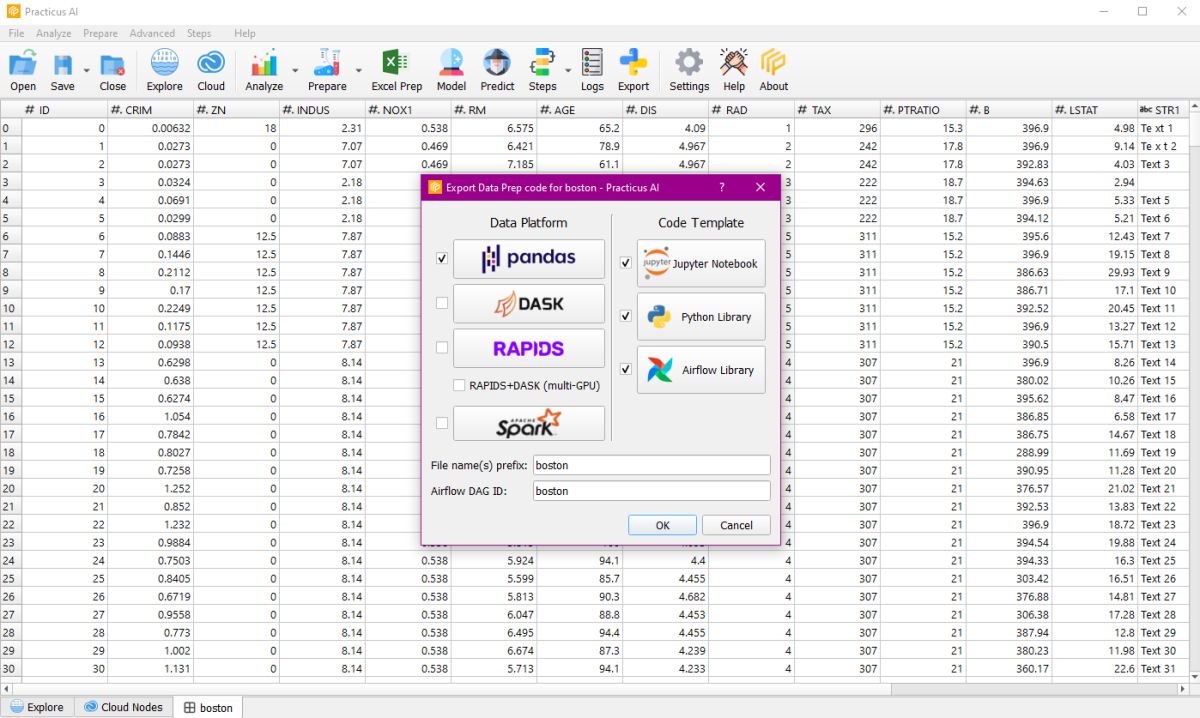Launch Excel Prep from toolbar
Viewport: 1200px width, 718px height.
click(397, 70)
